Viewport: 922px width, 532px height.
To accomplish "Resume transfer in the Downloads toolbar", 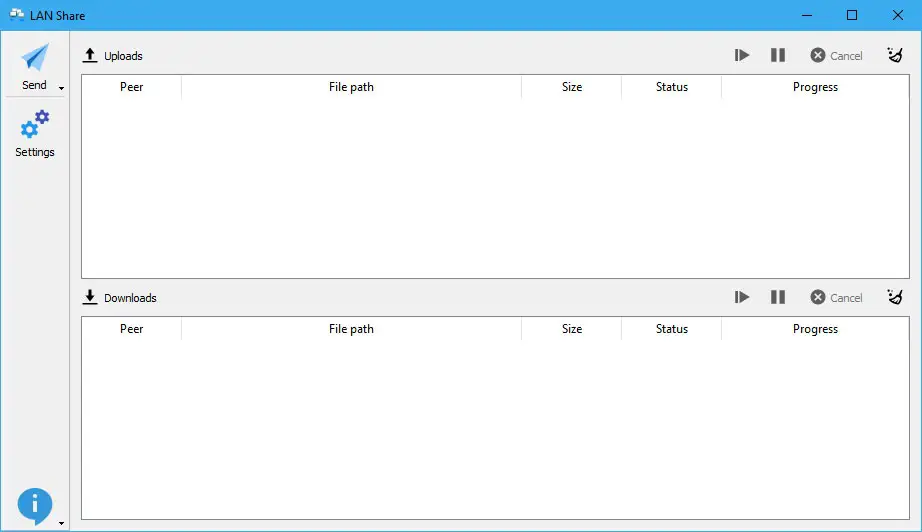I will 741,297.
